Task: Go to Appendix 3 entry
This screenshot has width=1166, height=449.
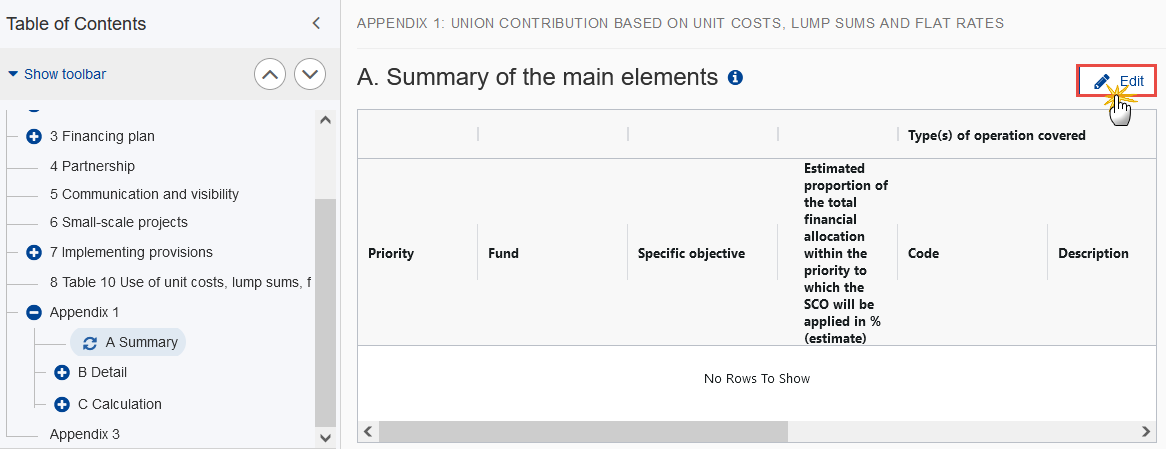Action: pyautogui.click(x=85, y=434)
